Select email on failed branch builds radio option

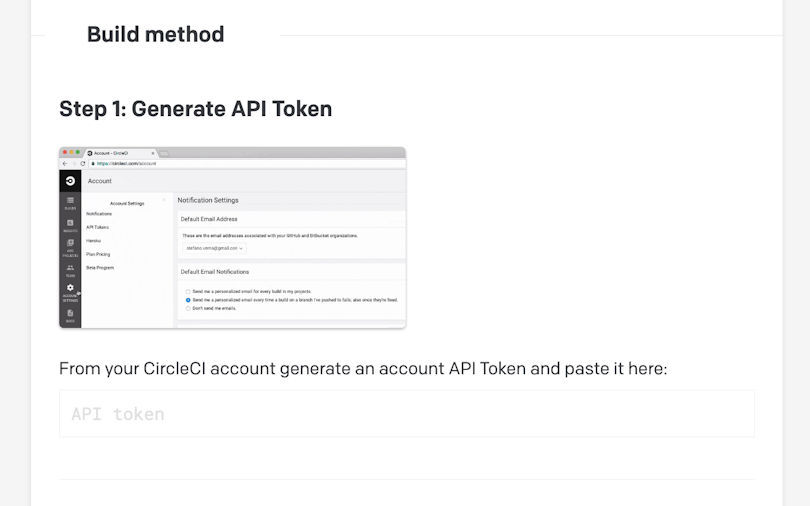pyautogui.click(x=188, y=300)
